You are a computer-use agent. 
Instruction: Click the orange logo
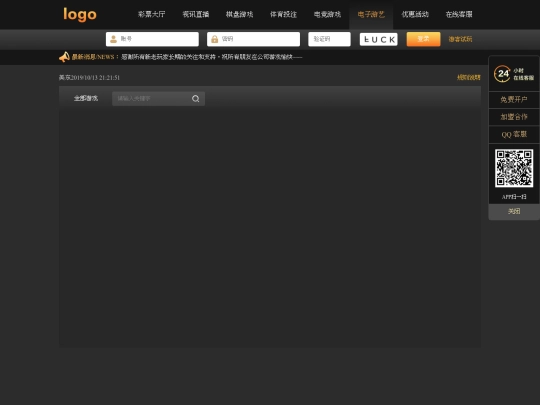pyautogui.click(x=80, y=14)
